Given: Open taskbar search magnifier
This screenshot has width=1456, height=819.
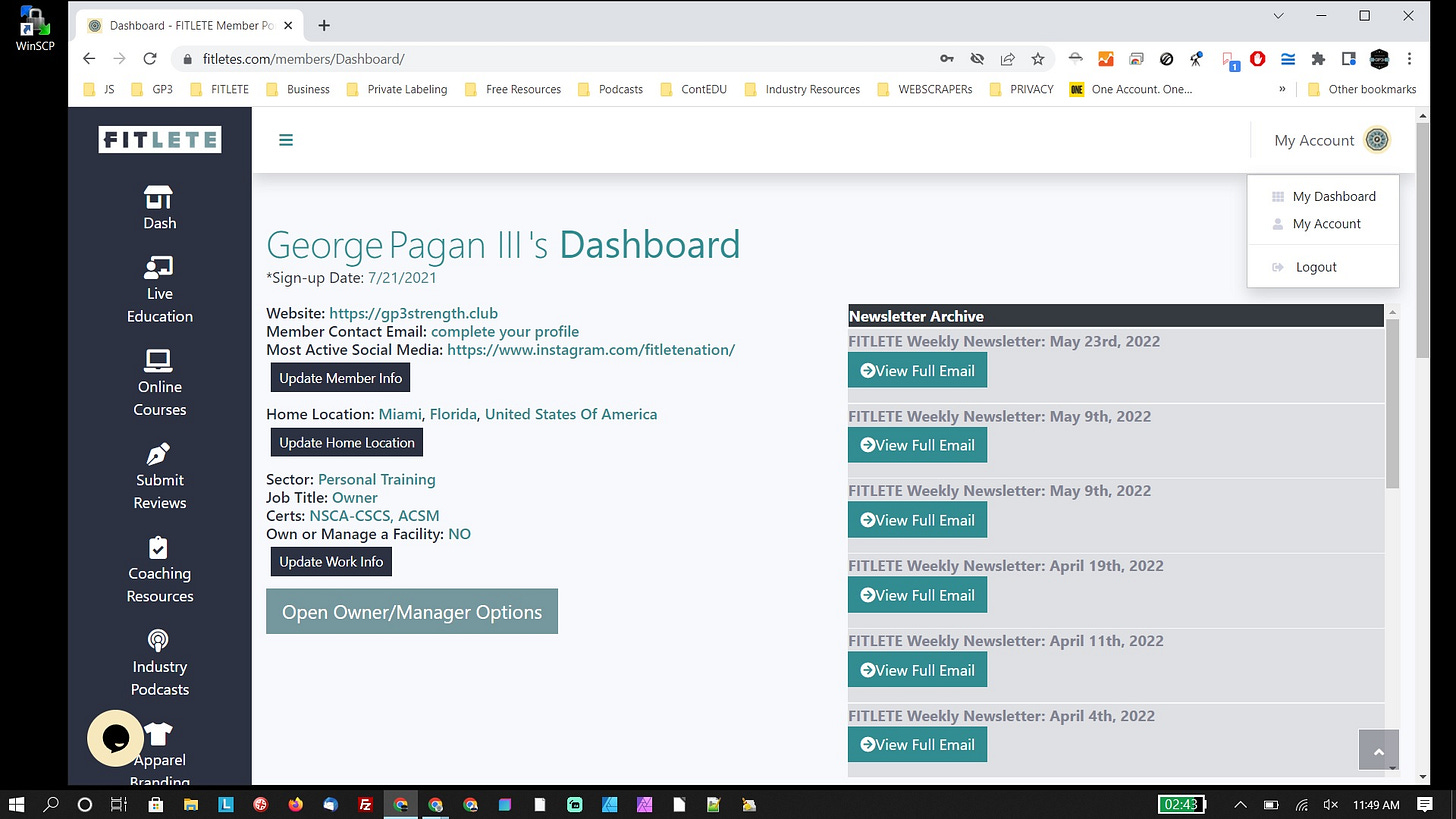Looking at the screenshot, I should tap(51, 804).
